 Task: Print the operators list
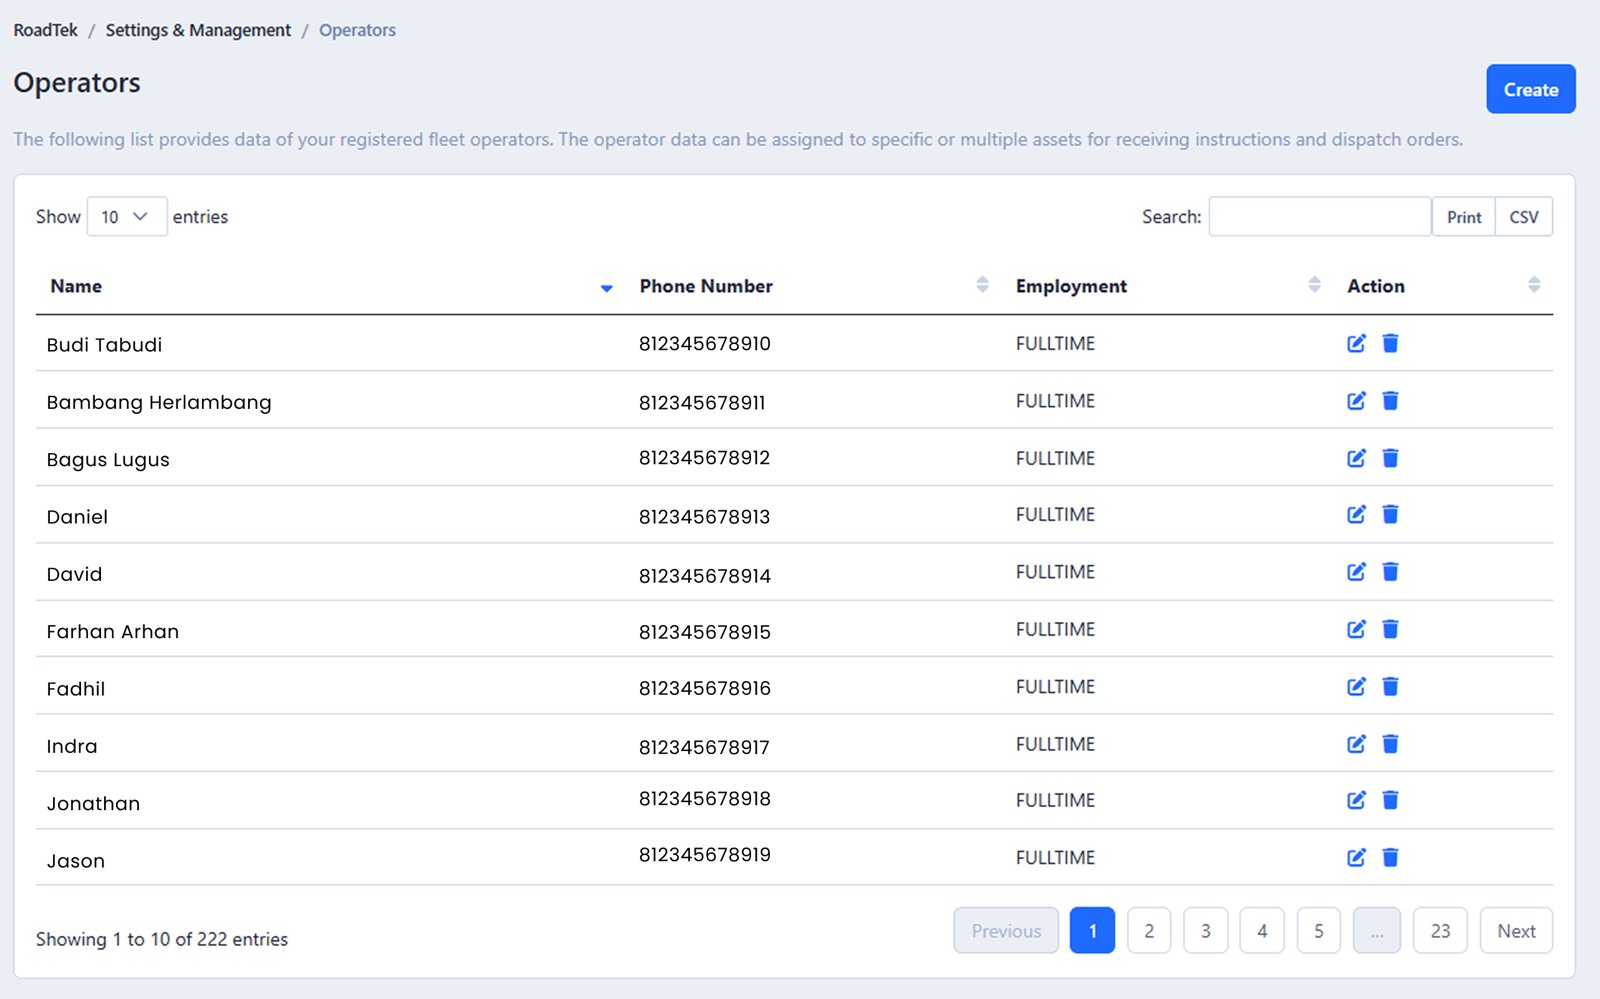tap(1463, 217)
